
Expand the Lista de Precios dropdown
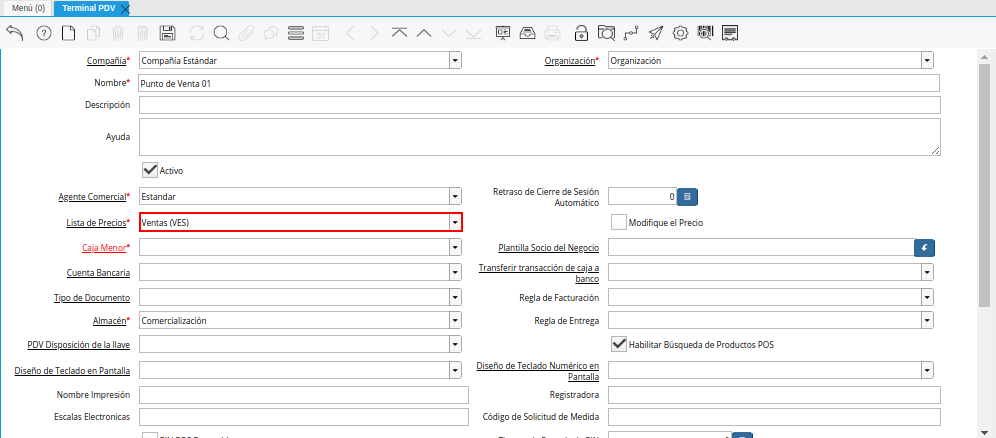point(455,222)
